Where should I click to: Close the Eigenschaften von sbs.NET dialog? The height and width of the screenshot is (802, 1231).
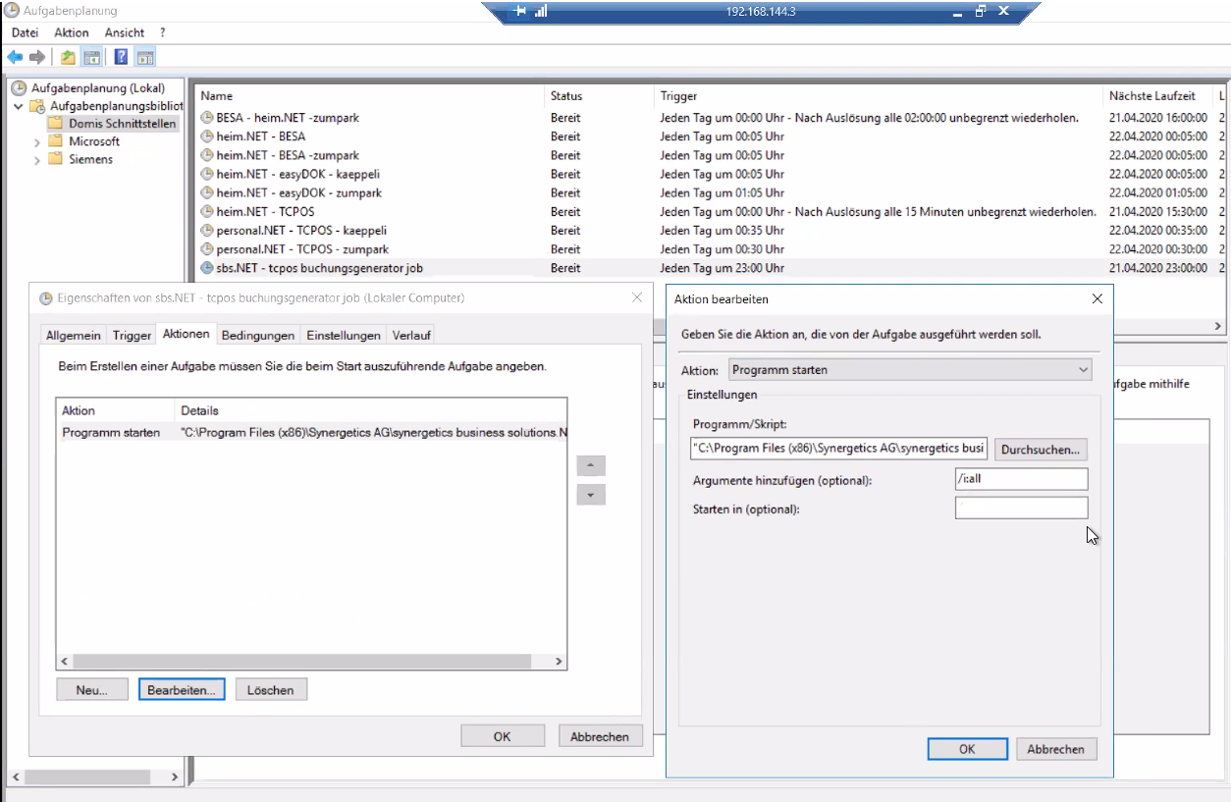click(x=637, y=297)
